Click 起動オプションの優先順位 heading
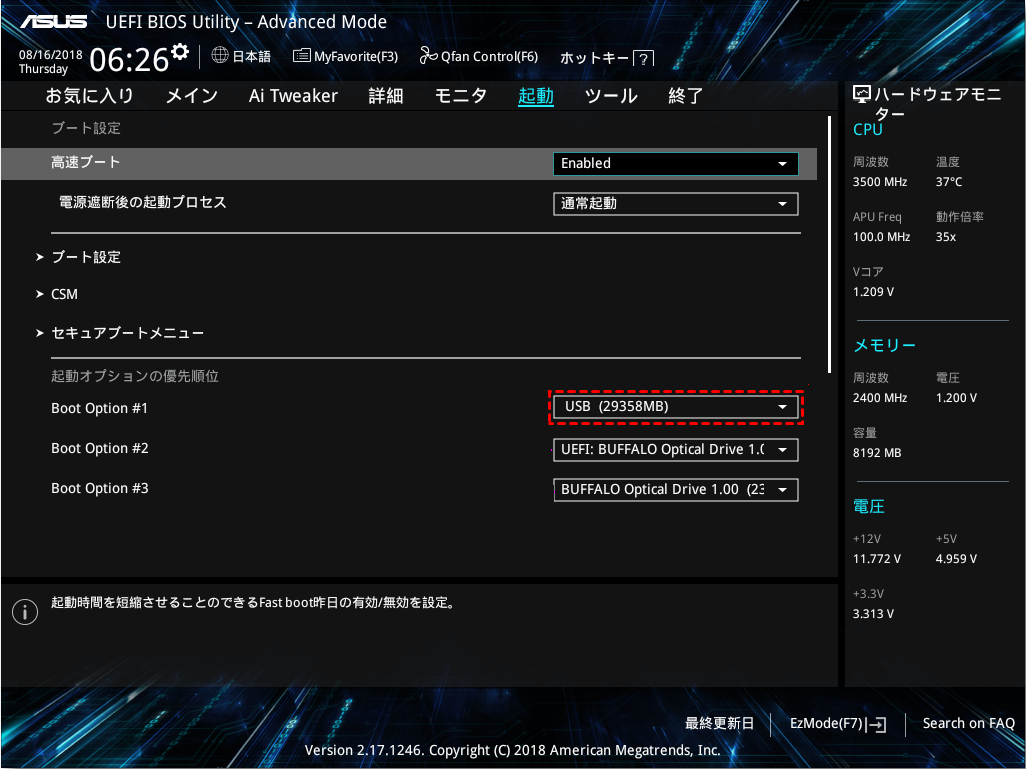Image resolution: width=1026 pixels, height=769 pixels. 135,376
